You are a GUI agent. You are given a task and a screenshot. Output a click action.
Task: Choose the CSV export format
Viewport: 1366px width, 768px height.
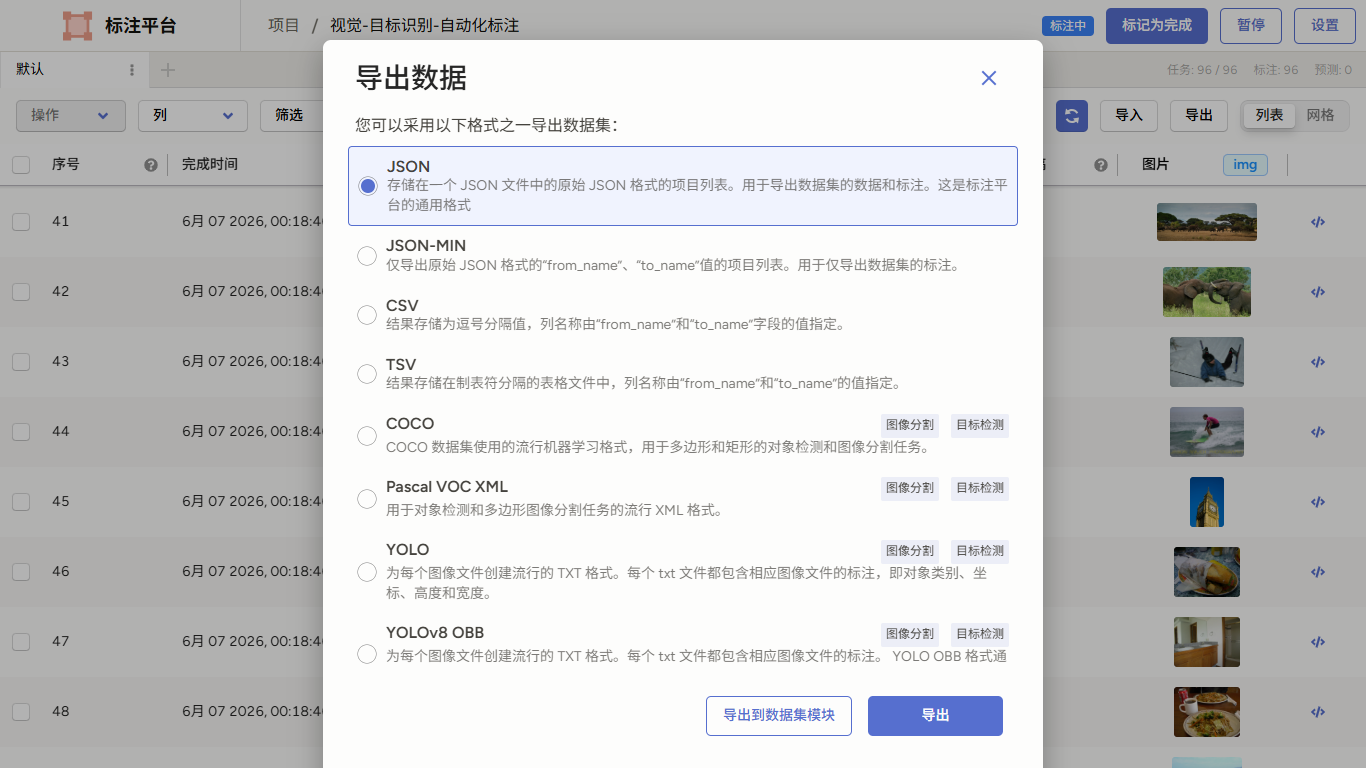point(367,315)
